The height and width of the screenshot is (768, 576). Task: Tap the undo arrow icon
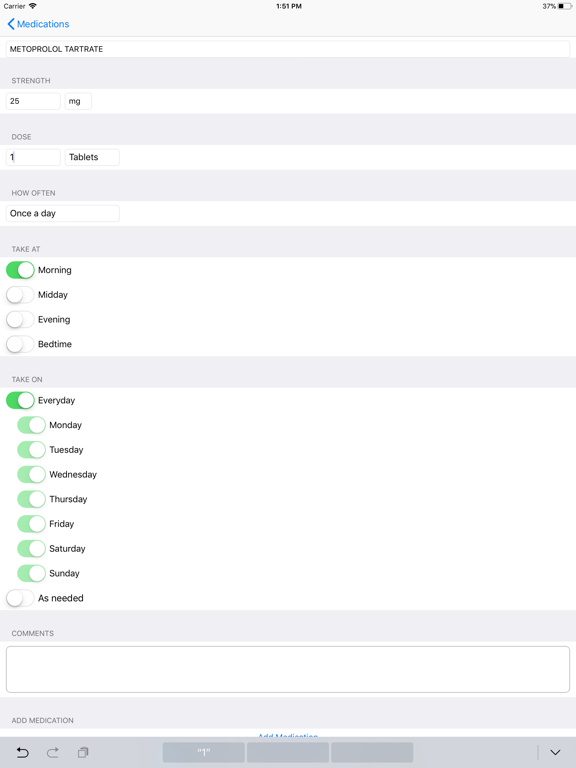pos(23,752)
